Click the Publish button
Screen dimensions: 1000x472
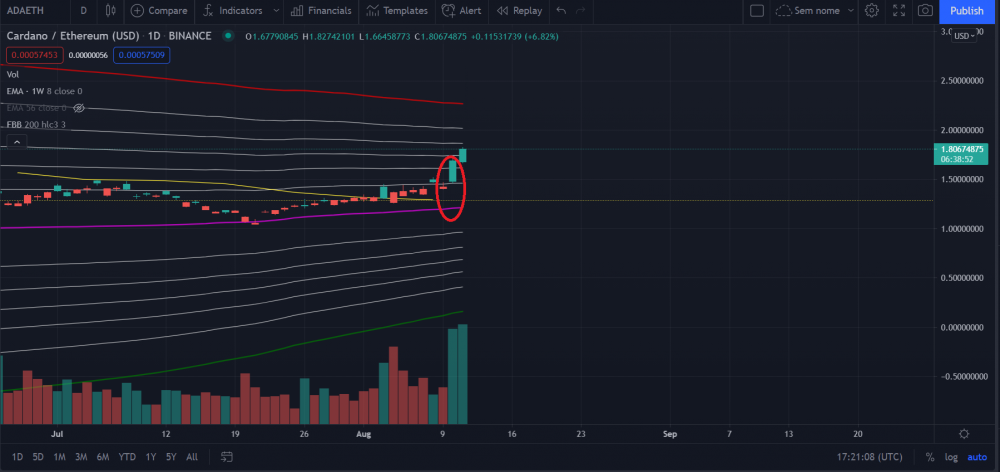click(x=967, y=11)
